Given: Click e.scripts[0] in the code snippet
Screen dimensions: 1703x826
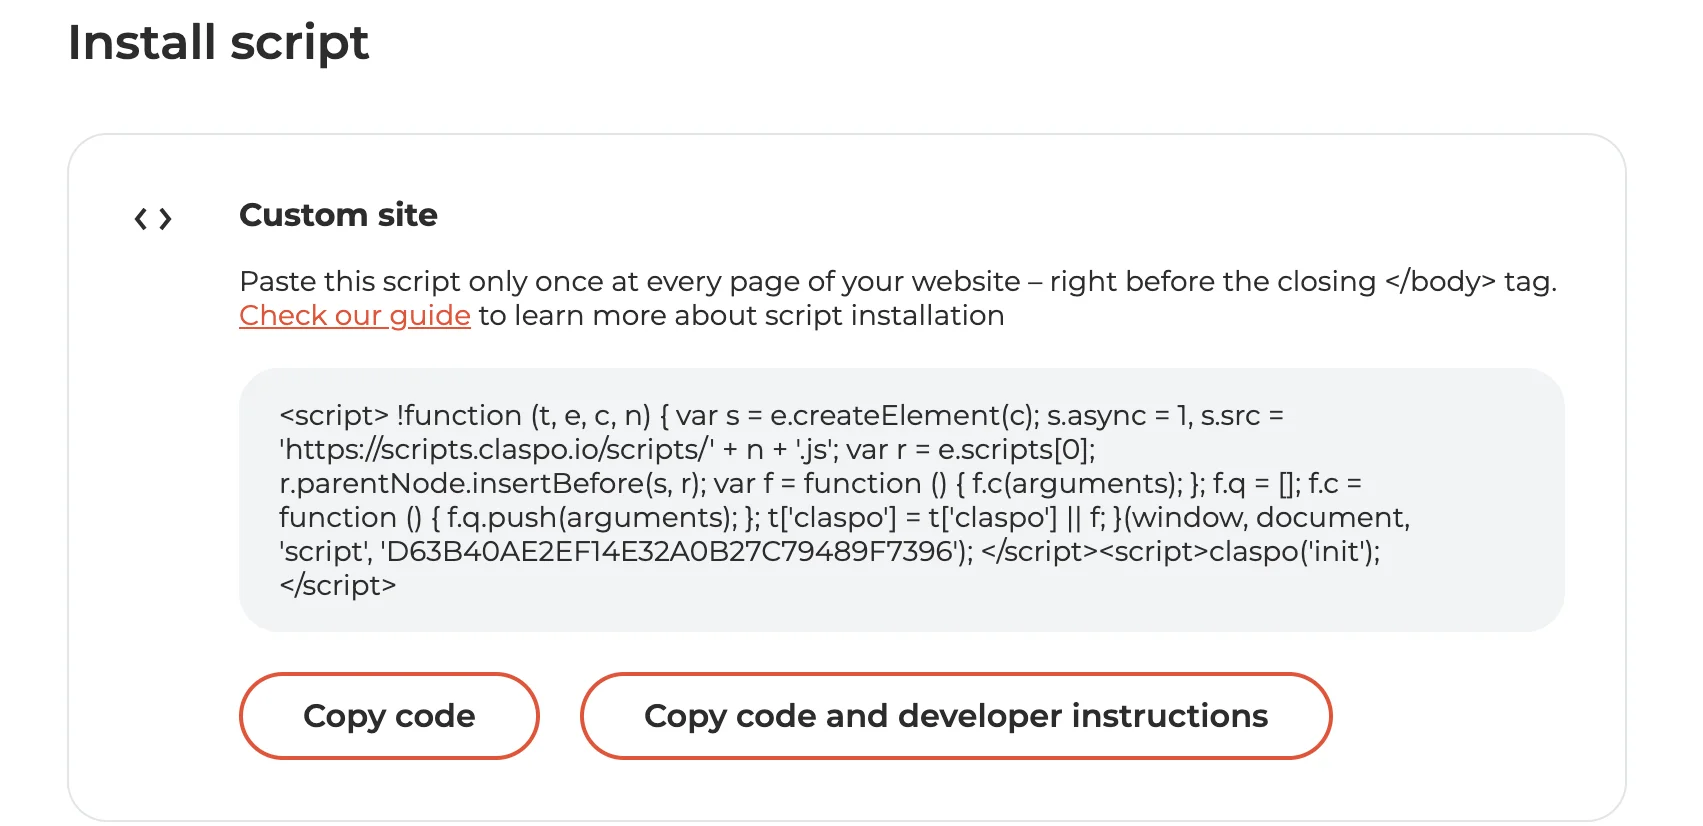Looking at the screenshot, I should (1016, 450).
